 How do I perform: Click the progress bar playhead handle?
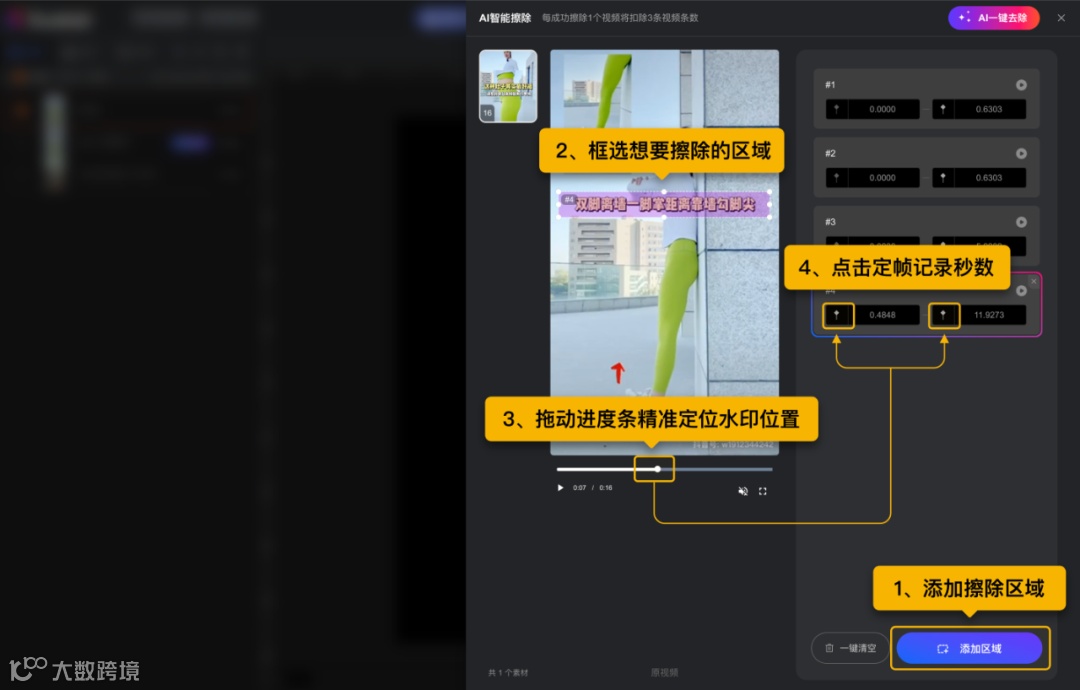(656, 468)
